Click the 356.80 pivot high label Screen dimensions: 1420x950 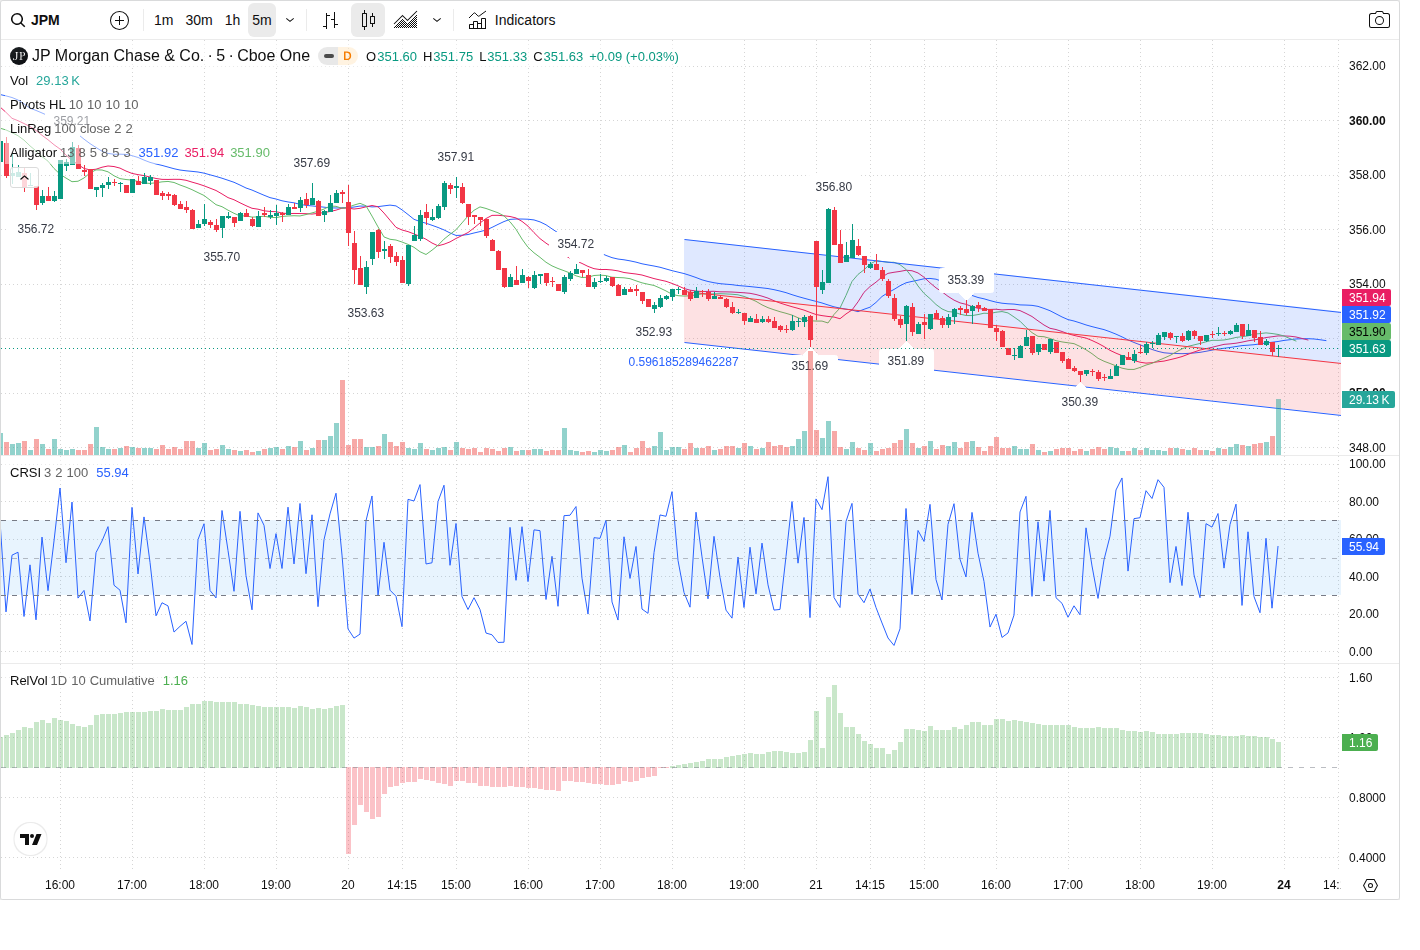[834, 187]
